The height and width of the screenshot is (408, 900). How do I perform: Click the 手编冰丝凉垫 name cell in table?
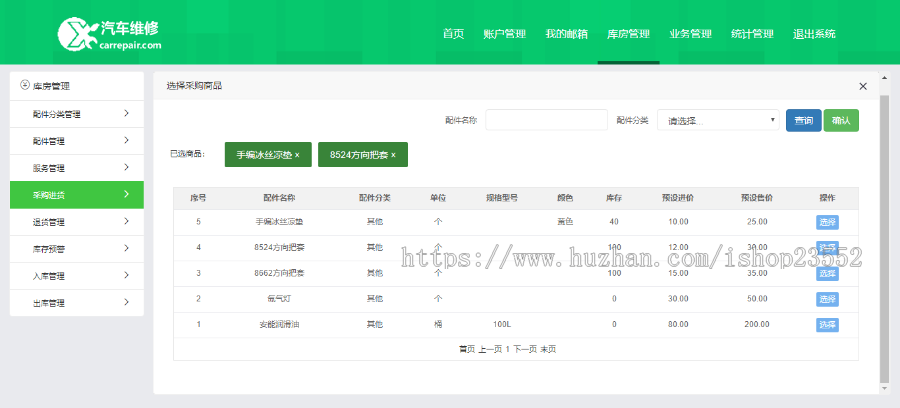[x=279, y=222]
